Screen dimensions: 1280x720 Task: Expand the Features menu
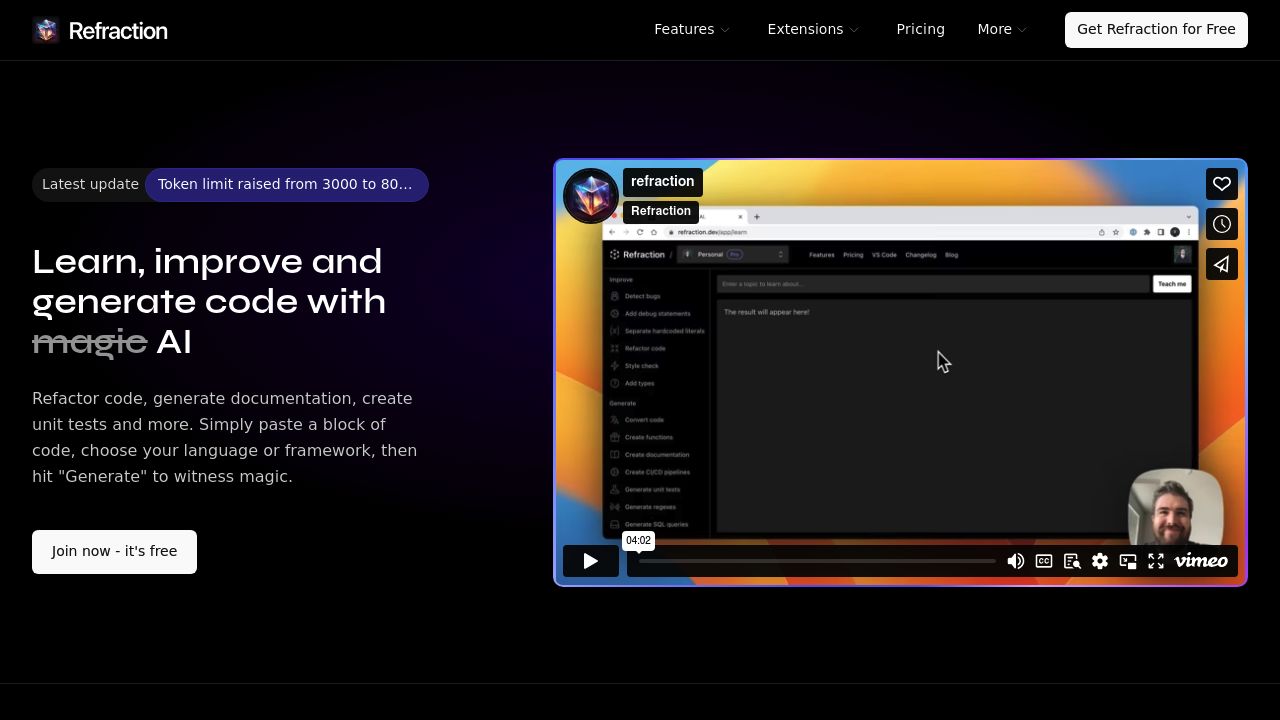pyautogui.click(x=692, y=29)
